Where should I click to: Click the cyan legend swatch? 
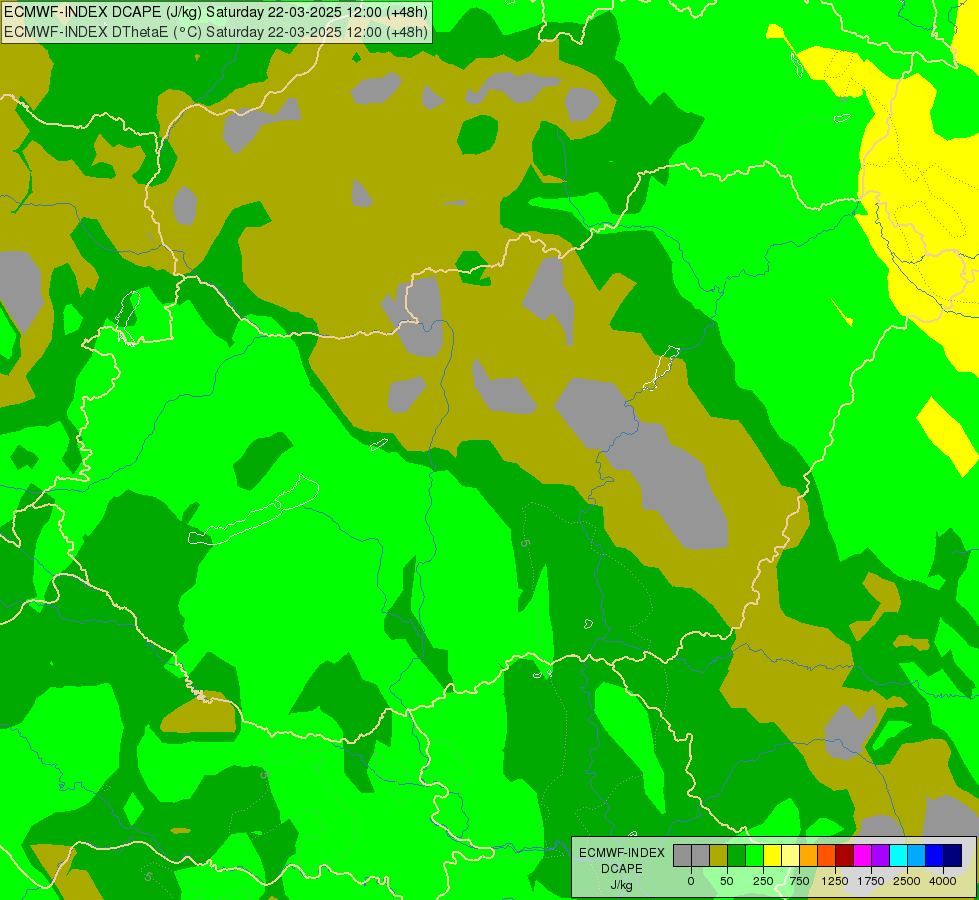click(x=898, y=856)
